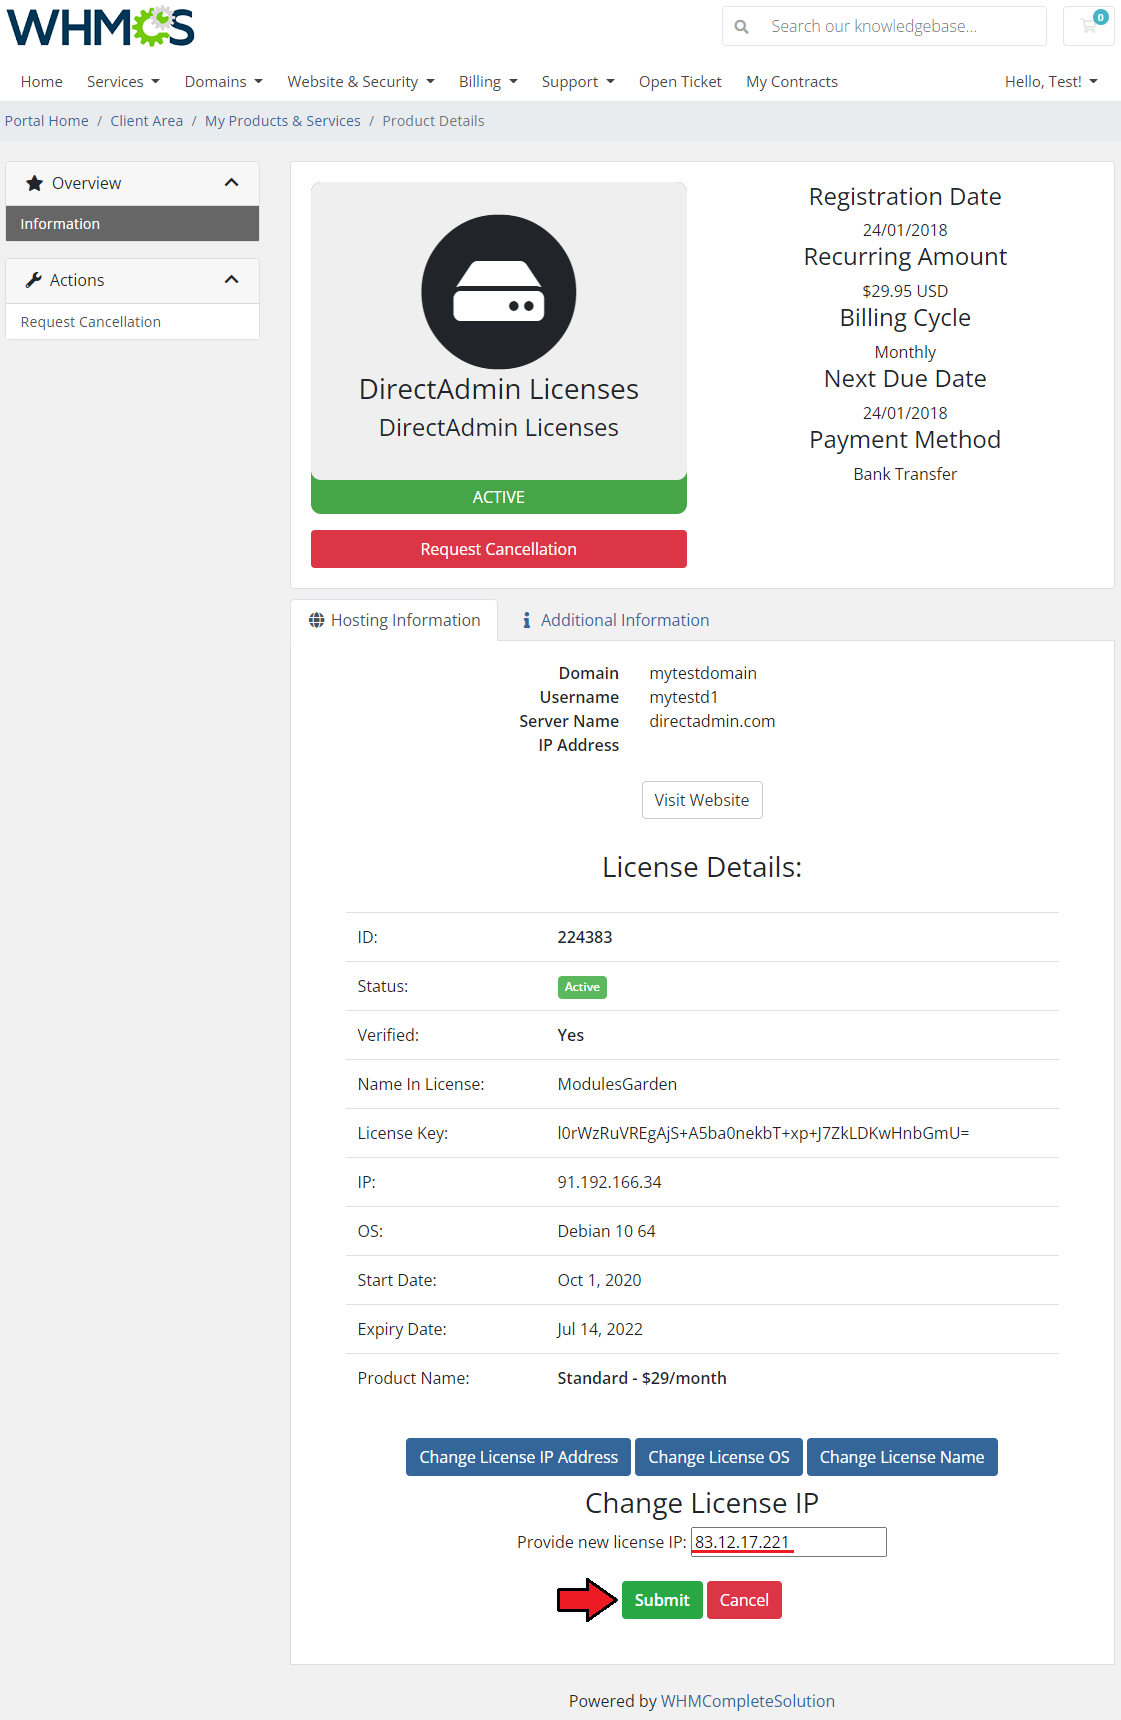Image resolution: width=1121 pixels, height=1720 pixels.
Task: Click the Monthly billing cycle value
Action: click(x=905, y=352)
